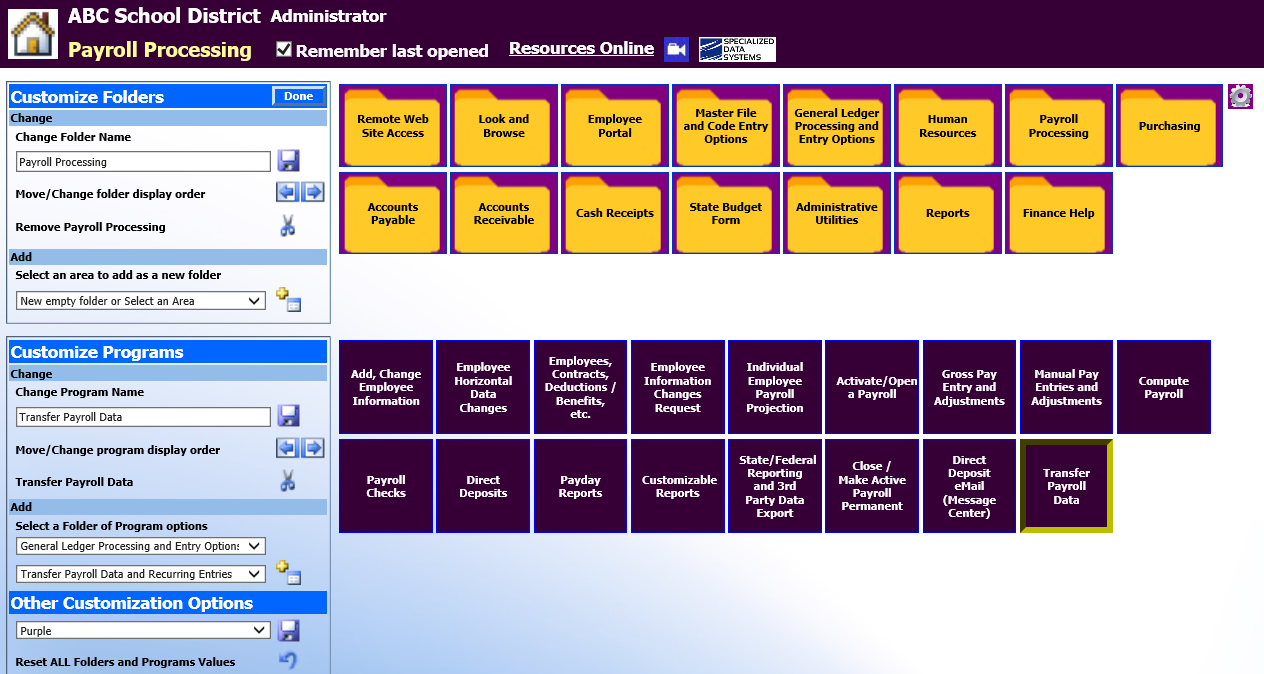The height and width of the screenshot is (674, 1264).
Task: Open the Purple color theme dropdown
Action: click(x=143, y=631)
